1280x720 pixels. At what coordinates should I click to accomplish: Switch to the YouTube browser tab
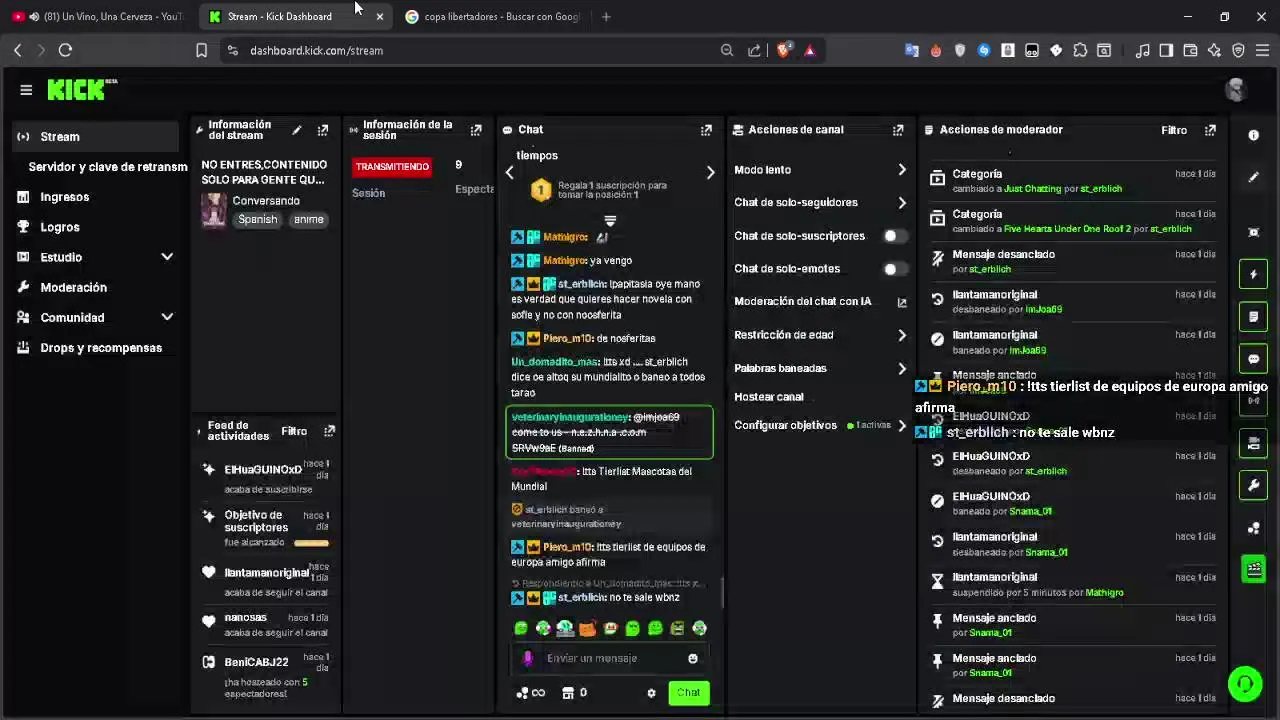point(98,17)
